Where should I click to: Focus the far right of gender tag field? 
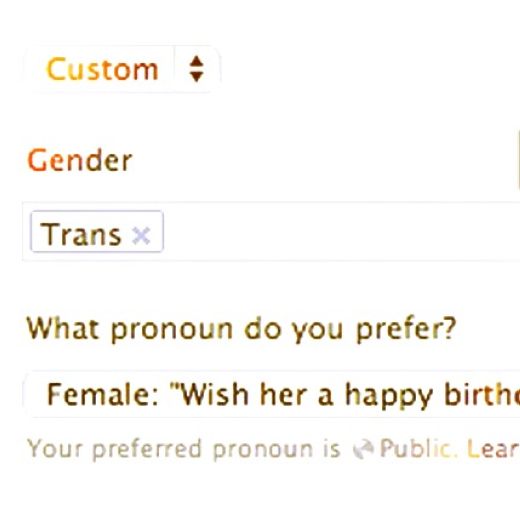[500, 231]
